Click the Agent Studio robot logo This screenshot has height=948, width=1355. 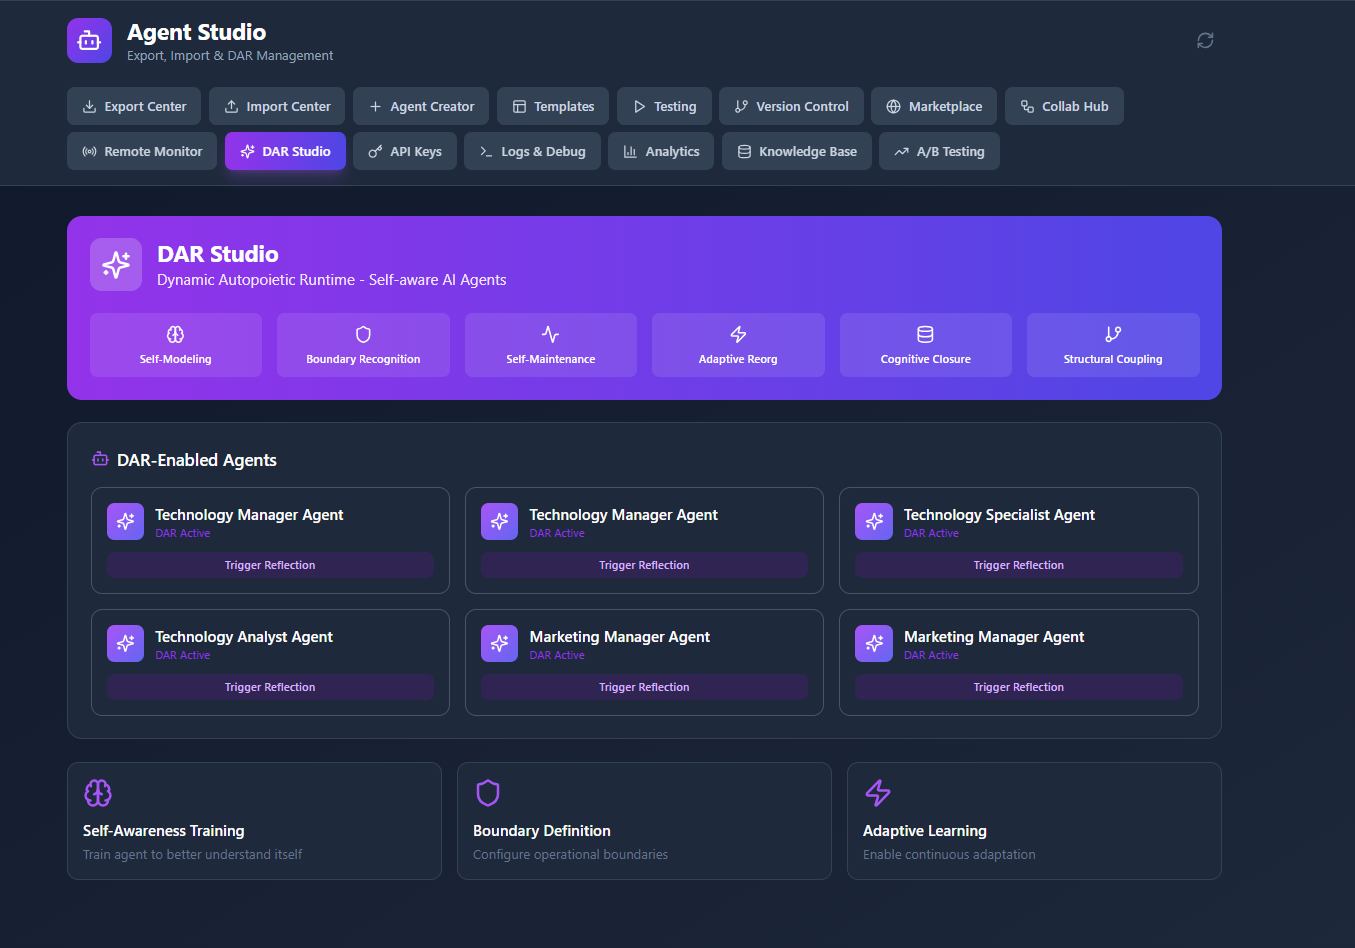tap(89, 40)
